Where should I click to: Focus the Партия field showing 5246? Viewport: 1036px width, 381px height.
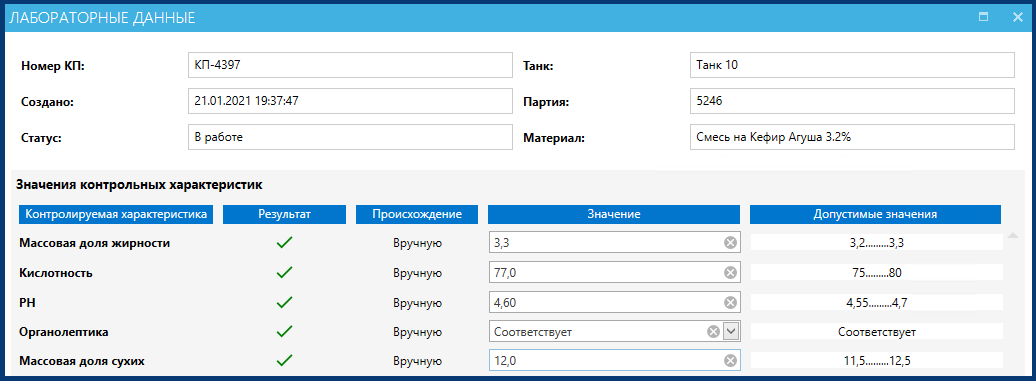(x=852, y=102)
